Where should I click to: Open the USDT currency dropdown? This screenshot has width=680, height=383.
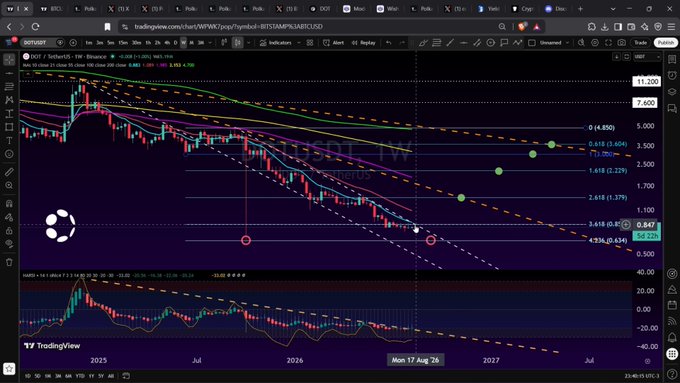coord(647,57)
